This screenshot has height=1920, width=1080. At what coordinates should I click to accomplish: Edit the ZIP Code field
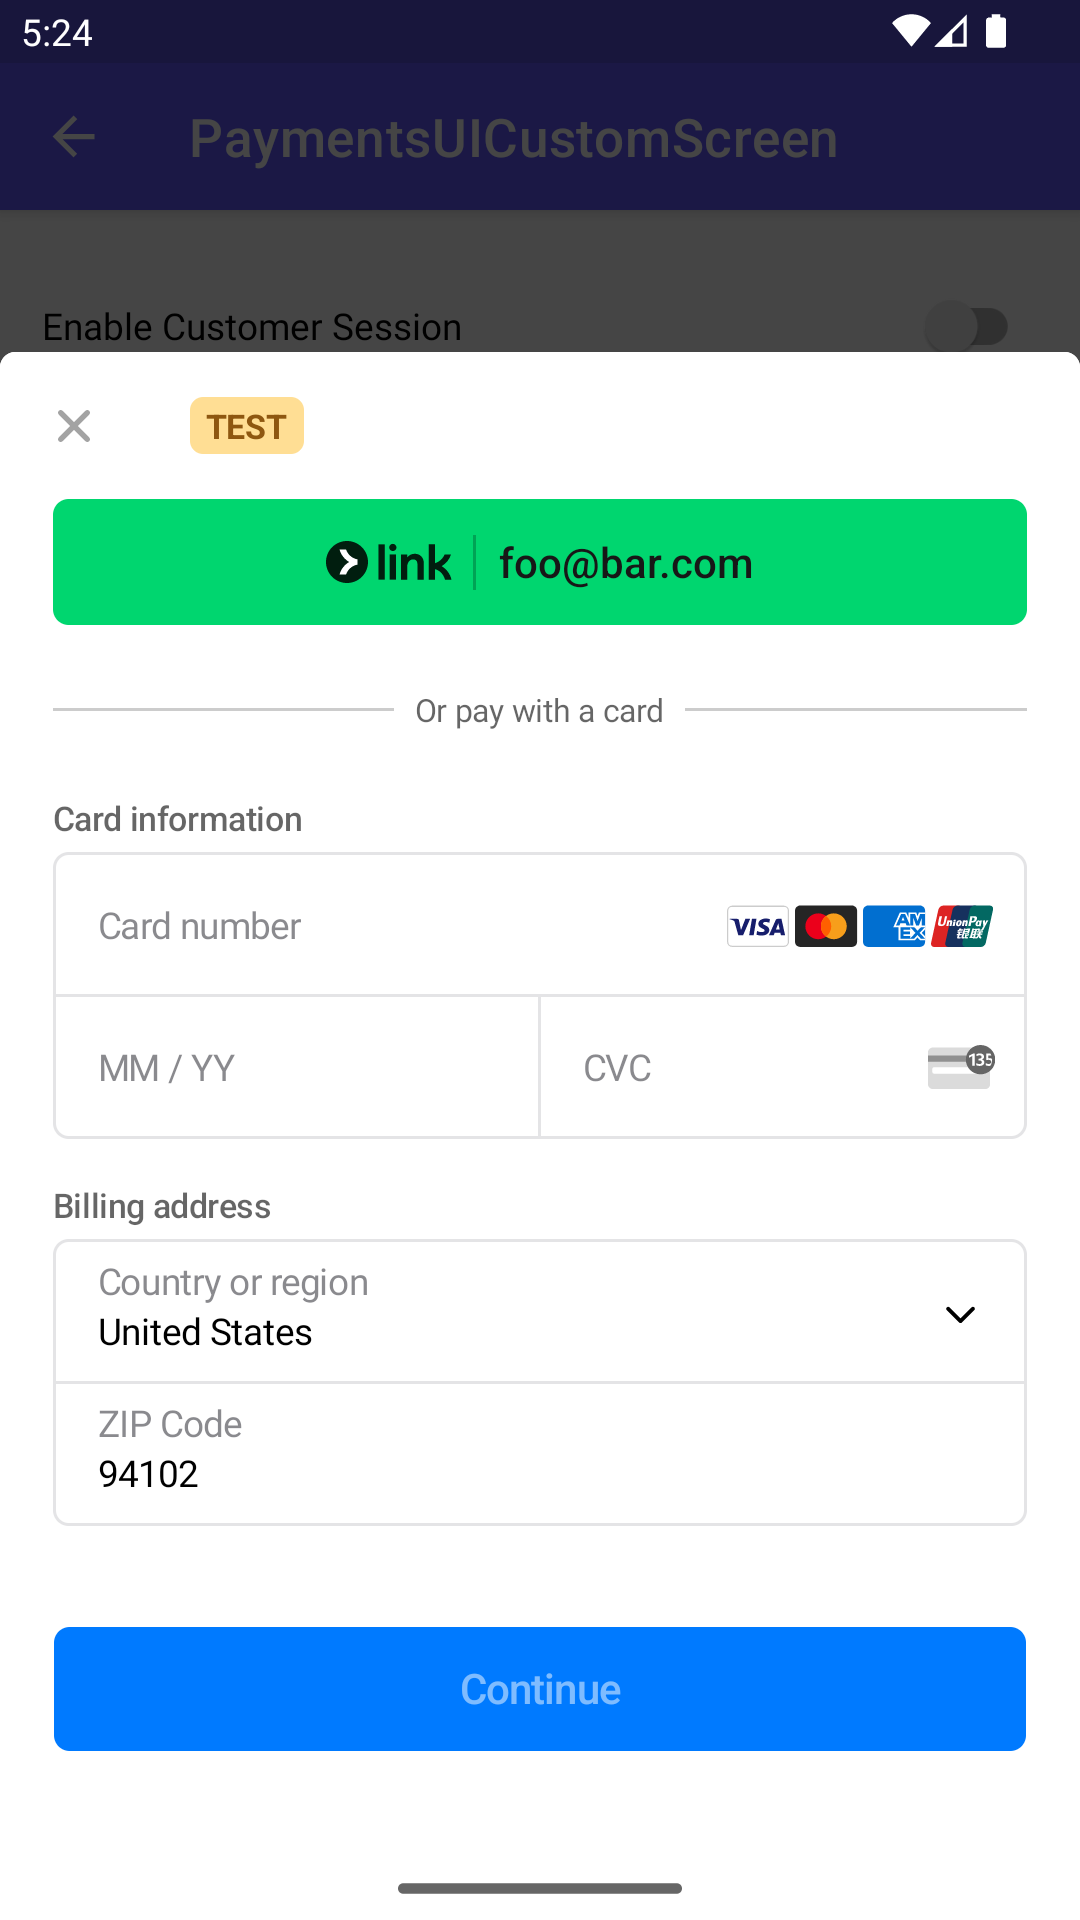540,1454
